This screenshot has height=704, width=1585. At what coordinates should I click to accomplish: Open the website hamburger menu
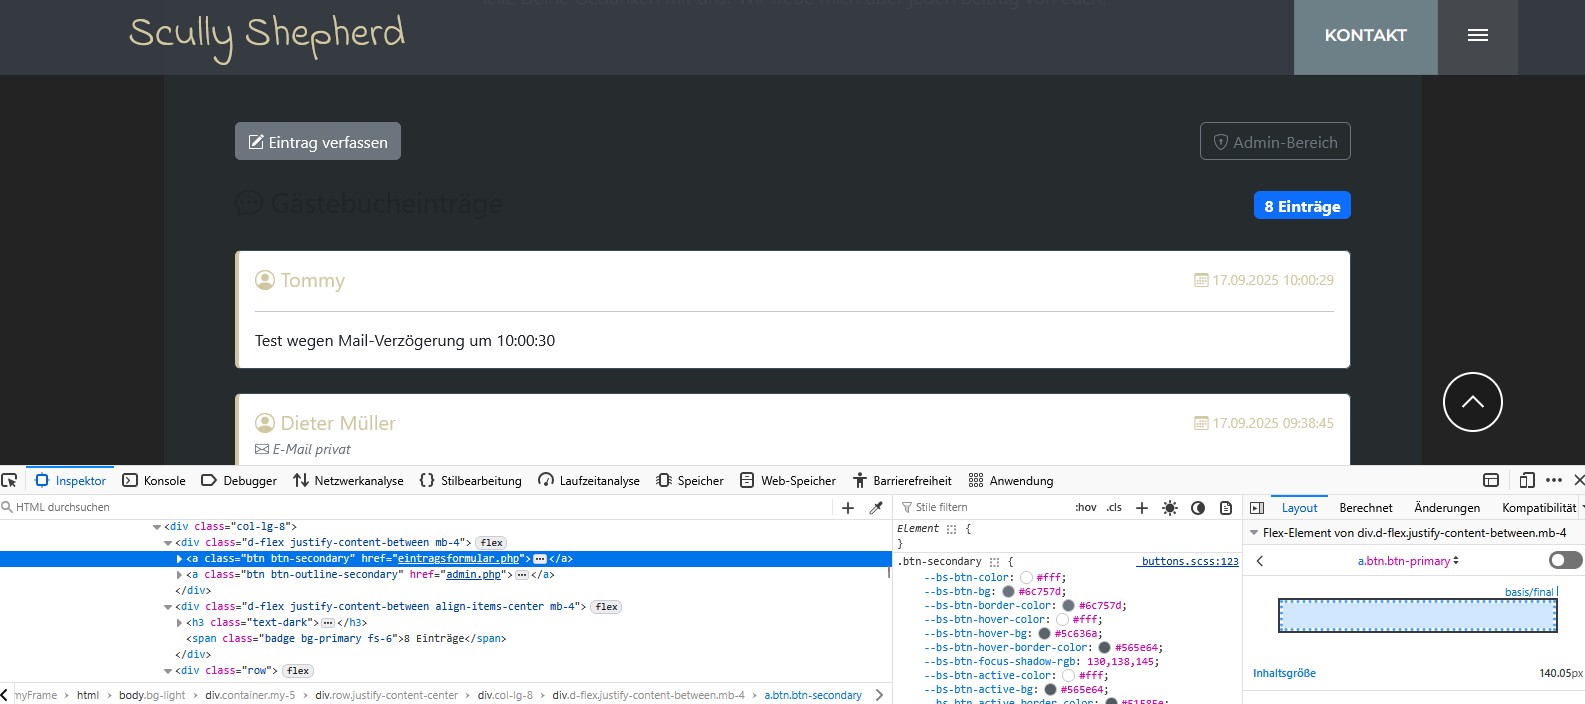(x=1478, y=36)
